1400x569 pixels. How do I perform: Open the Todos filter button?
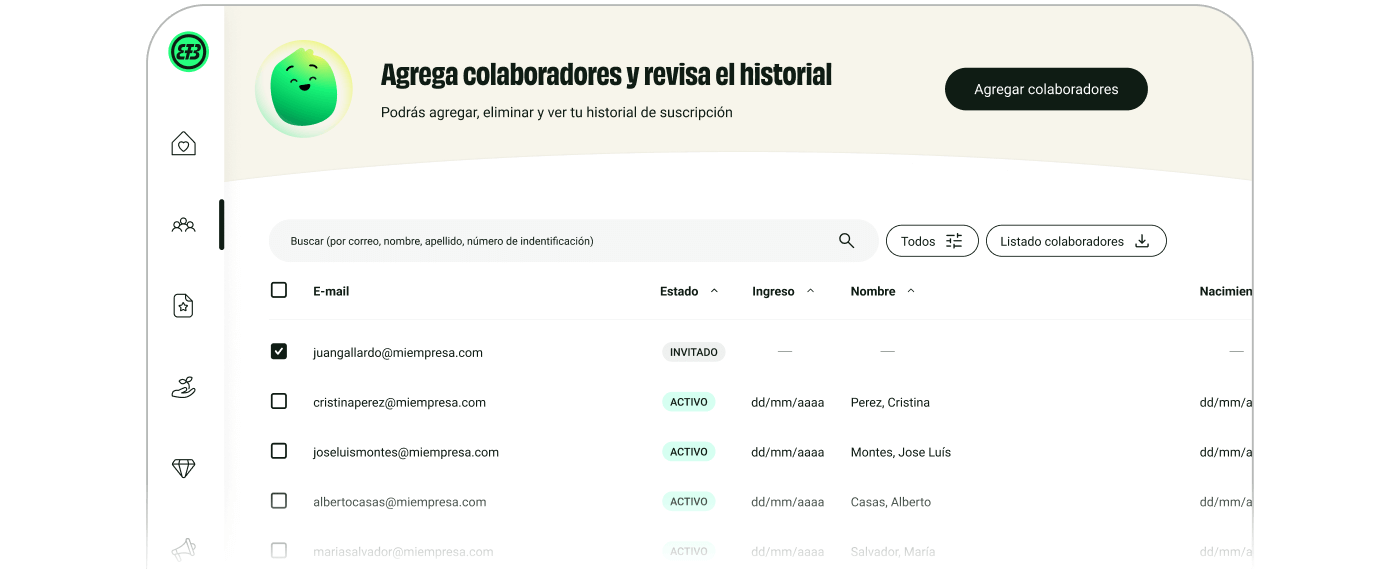(931, 241)
